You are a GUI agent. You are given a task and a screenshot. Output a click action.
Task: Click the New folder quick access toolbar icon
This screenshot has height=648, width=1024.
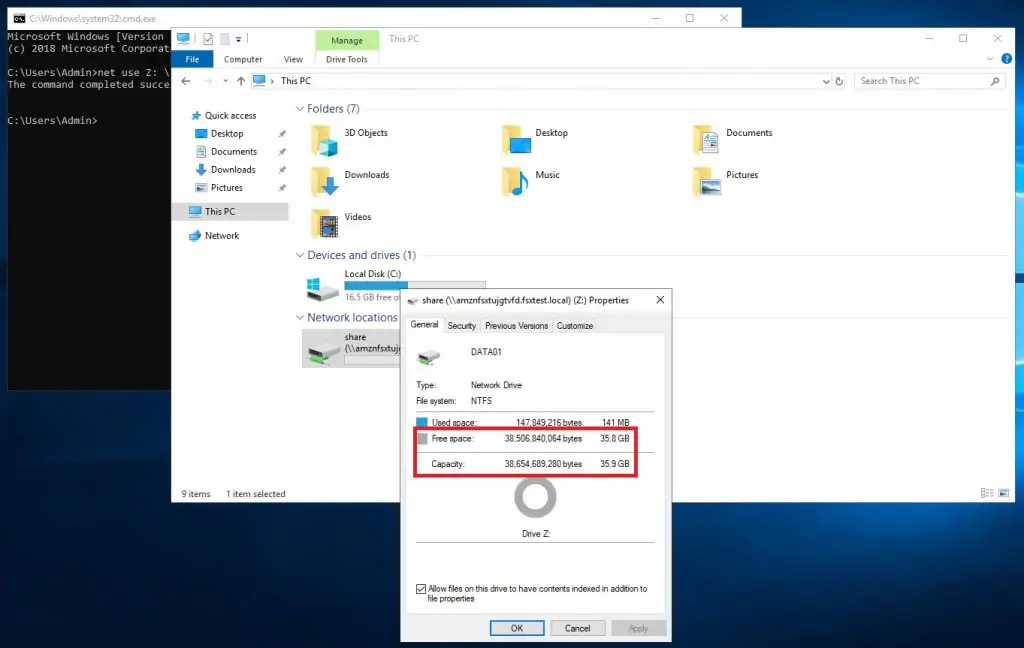pos(224,39)
